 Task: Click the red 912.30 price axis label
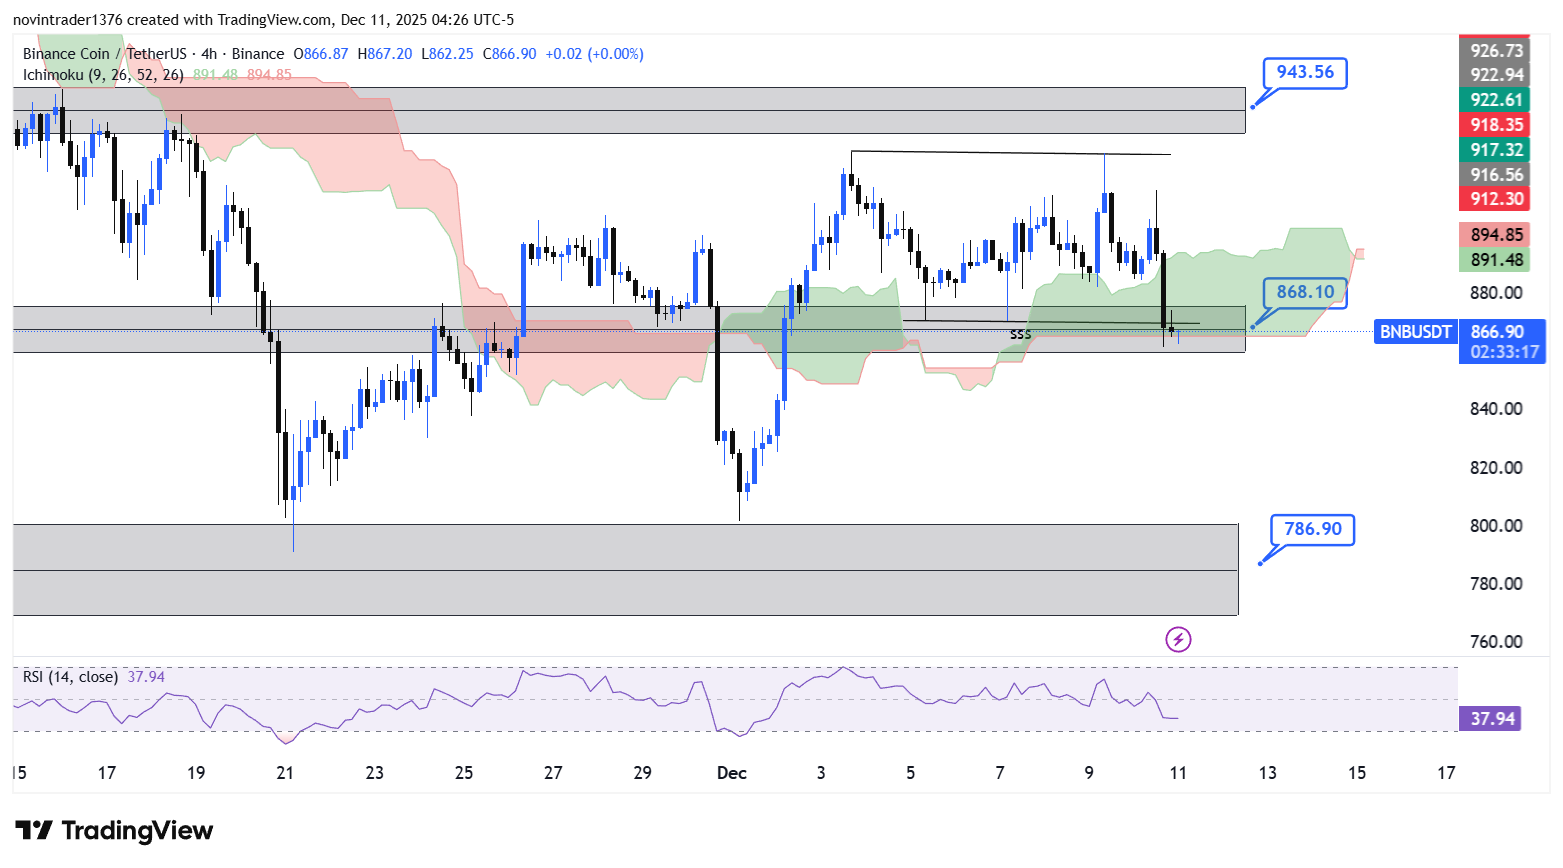tap(1496, 199)
